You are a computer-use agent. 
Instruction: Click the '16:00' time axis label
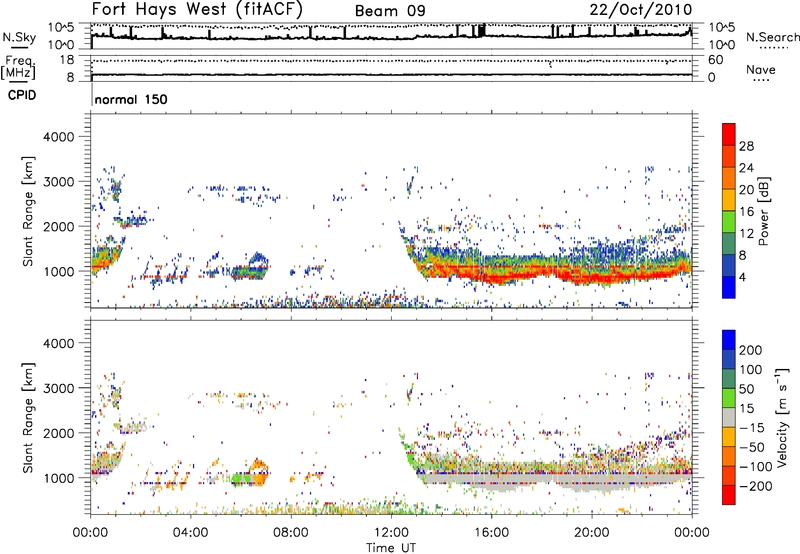[x=491, y=533]
